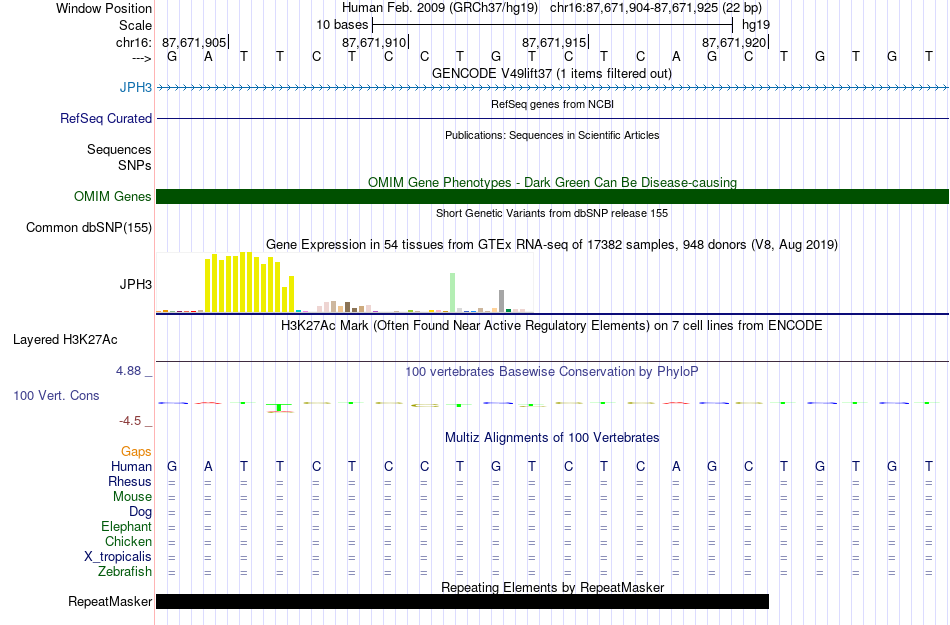Click the GTEx Gene Expression track title
950x625 pixels.
pos(552,245)
